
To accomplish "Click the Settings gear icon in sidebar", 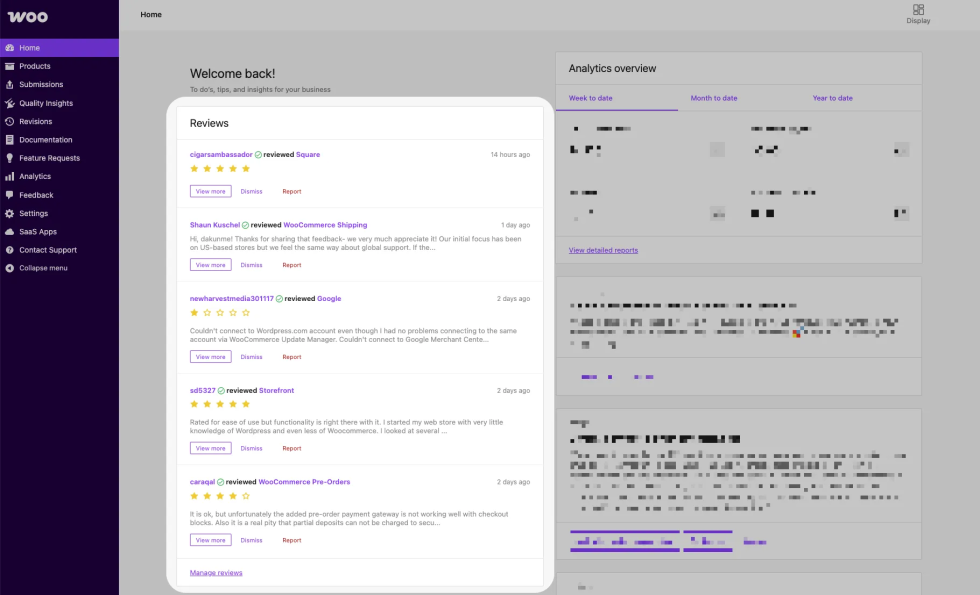I will pyautogui.click(x=9, y=213).
